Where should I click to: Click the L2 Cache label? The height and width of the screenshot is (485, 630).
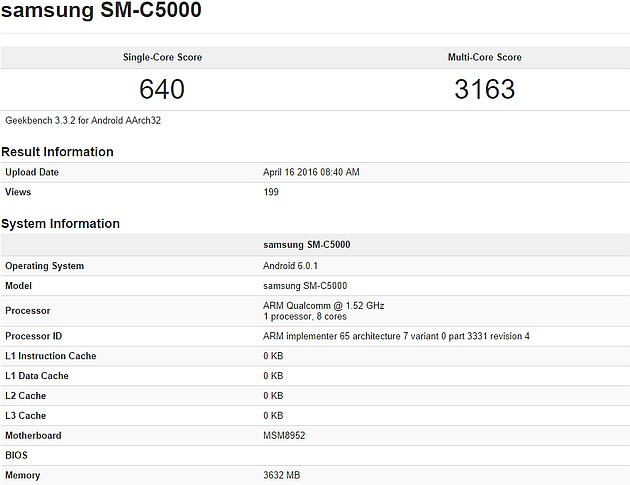pyautogui.click(x=26, y=396)
